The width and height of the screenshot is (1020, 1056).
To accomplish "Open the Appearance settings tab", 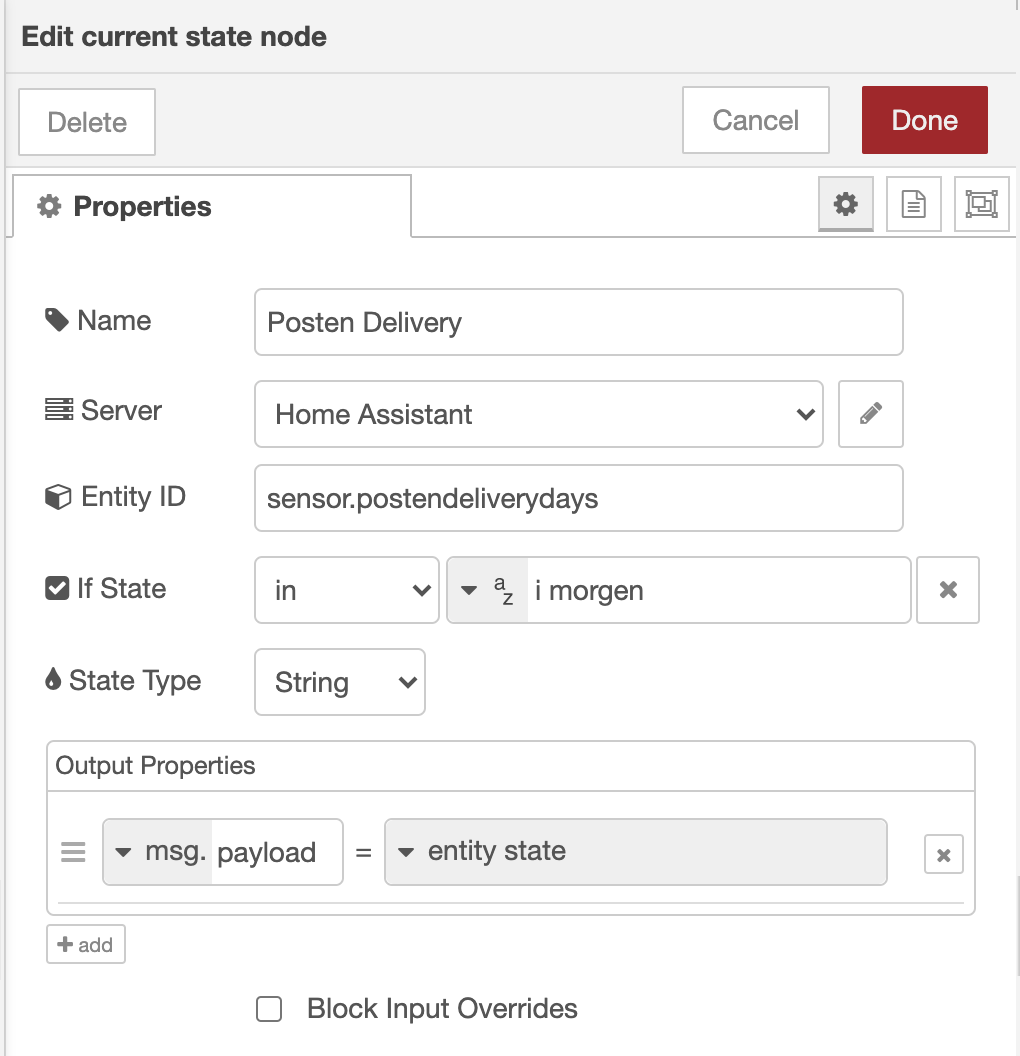I will point(981,204).
